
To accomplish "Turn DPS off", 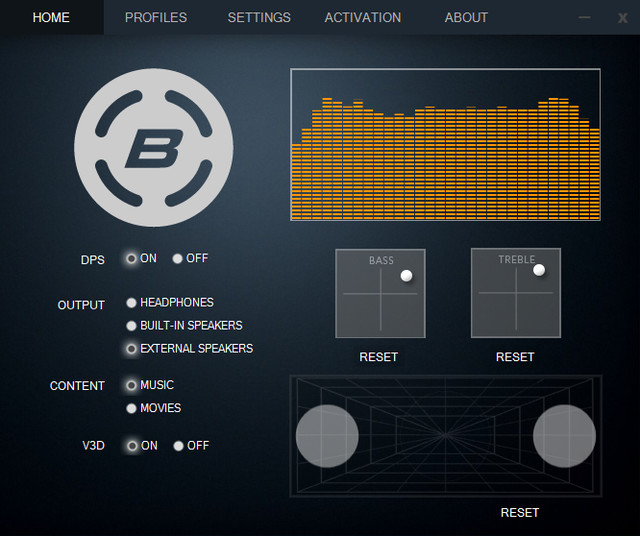I will pyautogui.click(x=178, y=258).
